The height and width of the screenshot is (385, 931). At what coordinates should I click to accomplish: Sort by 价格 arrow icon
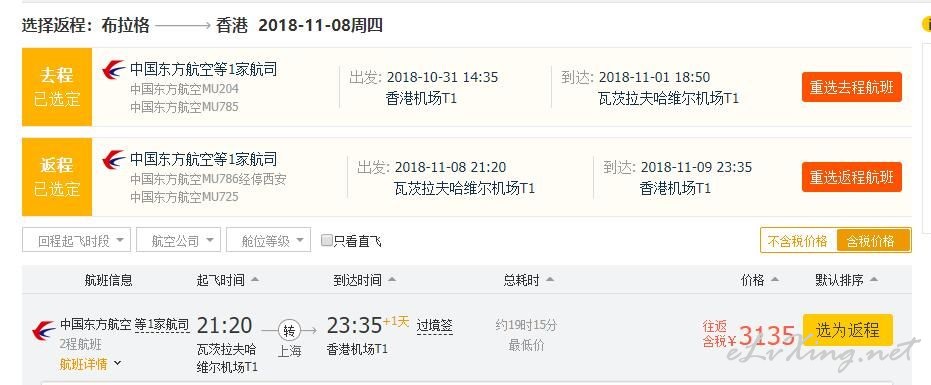click(775, 279)
